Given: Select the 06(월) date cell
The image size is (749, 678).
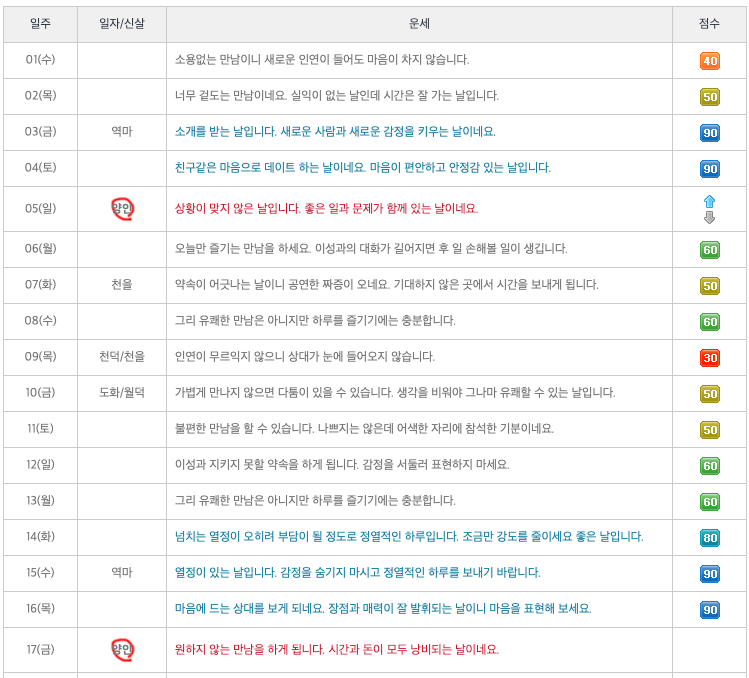Looking at the screenshot, I should (41, 248).
